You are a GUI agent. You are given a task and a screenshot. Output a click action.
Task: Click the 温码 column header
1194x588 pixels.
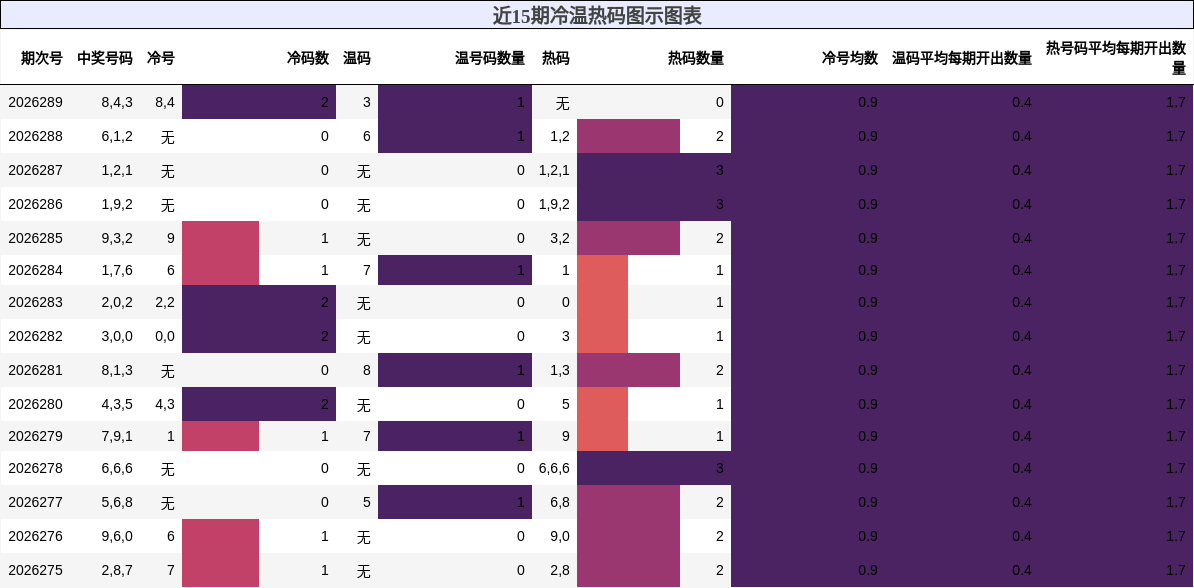[x=357, y=58]
